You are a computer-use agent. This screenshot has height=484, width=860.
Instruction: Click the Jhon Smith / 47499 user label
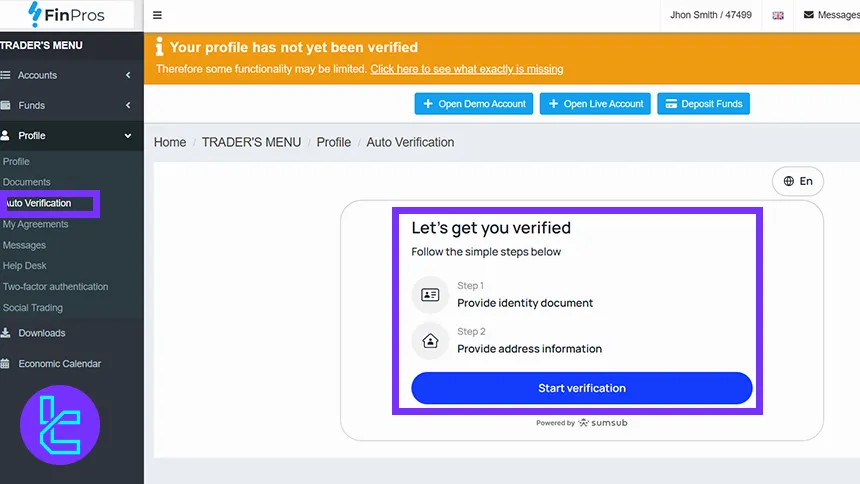pos(711,15)
